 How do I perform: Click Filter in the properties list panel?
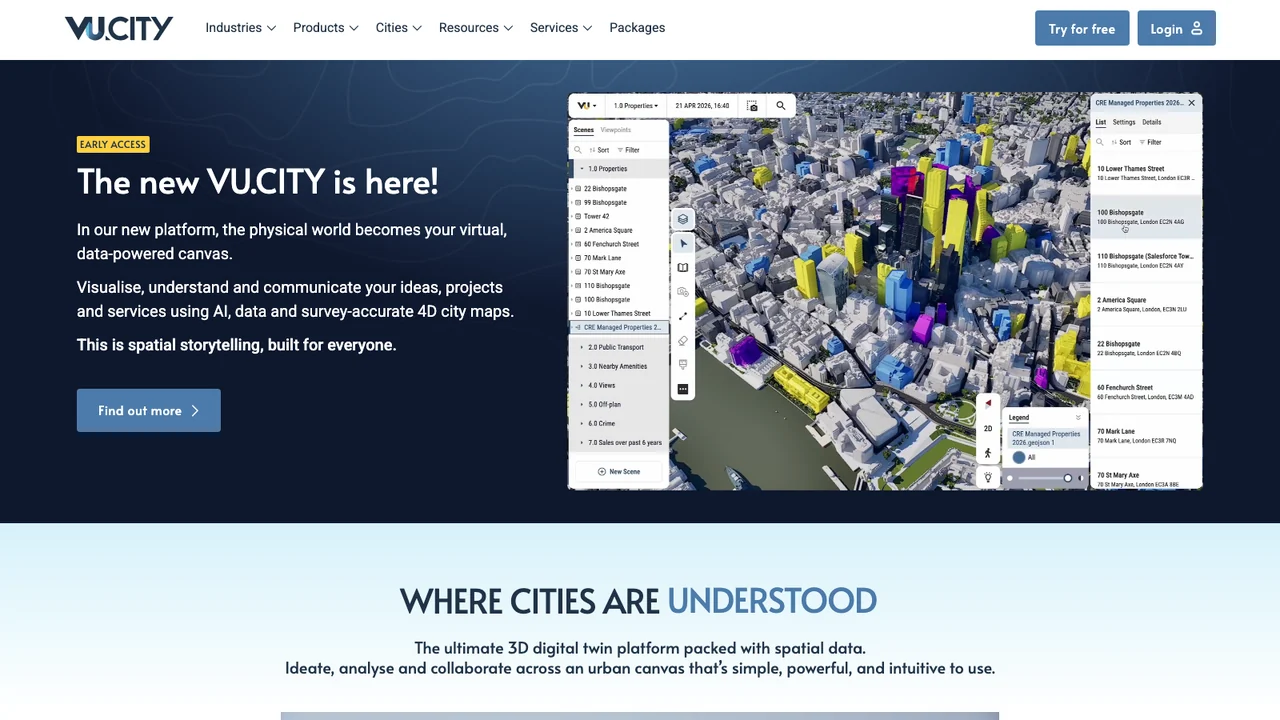(1150, 142)
